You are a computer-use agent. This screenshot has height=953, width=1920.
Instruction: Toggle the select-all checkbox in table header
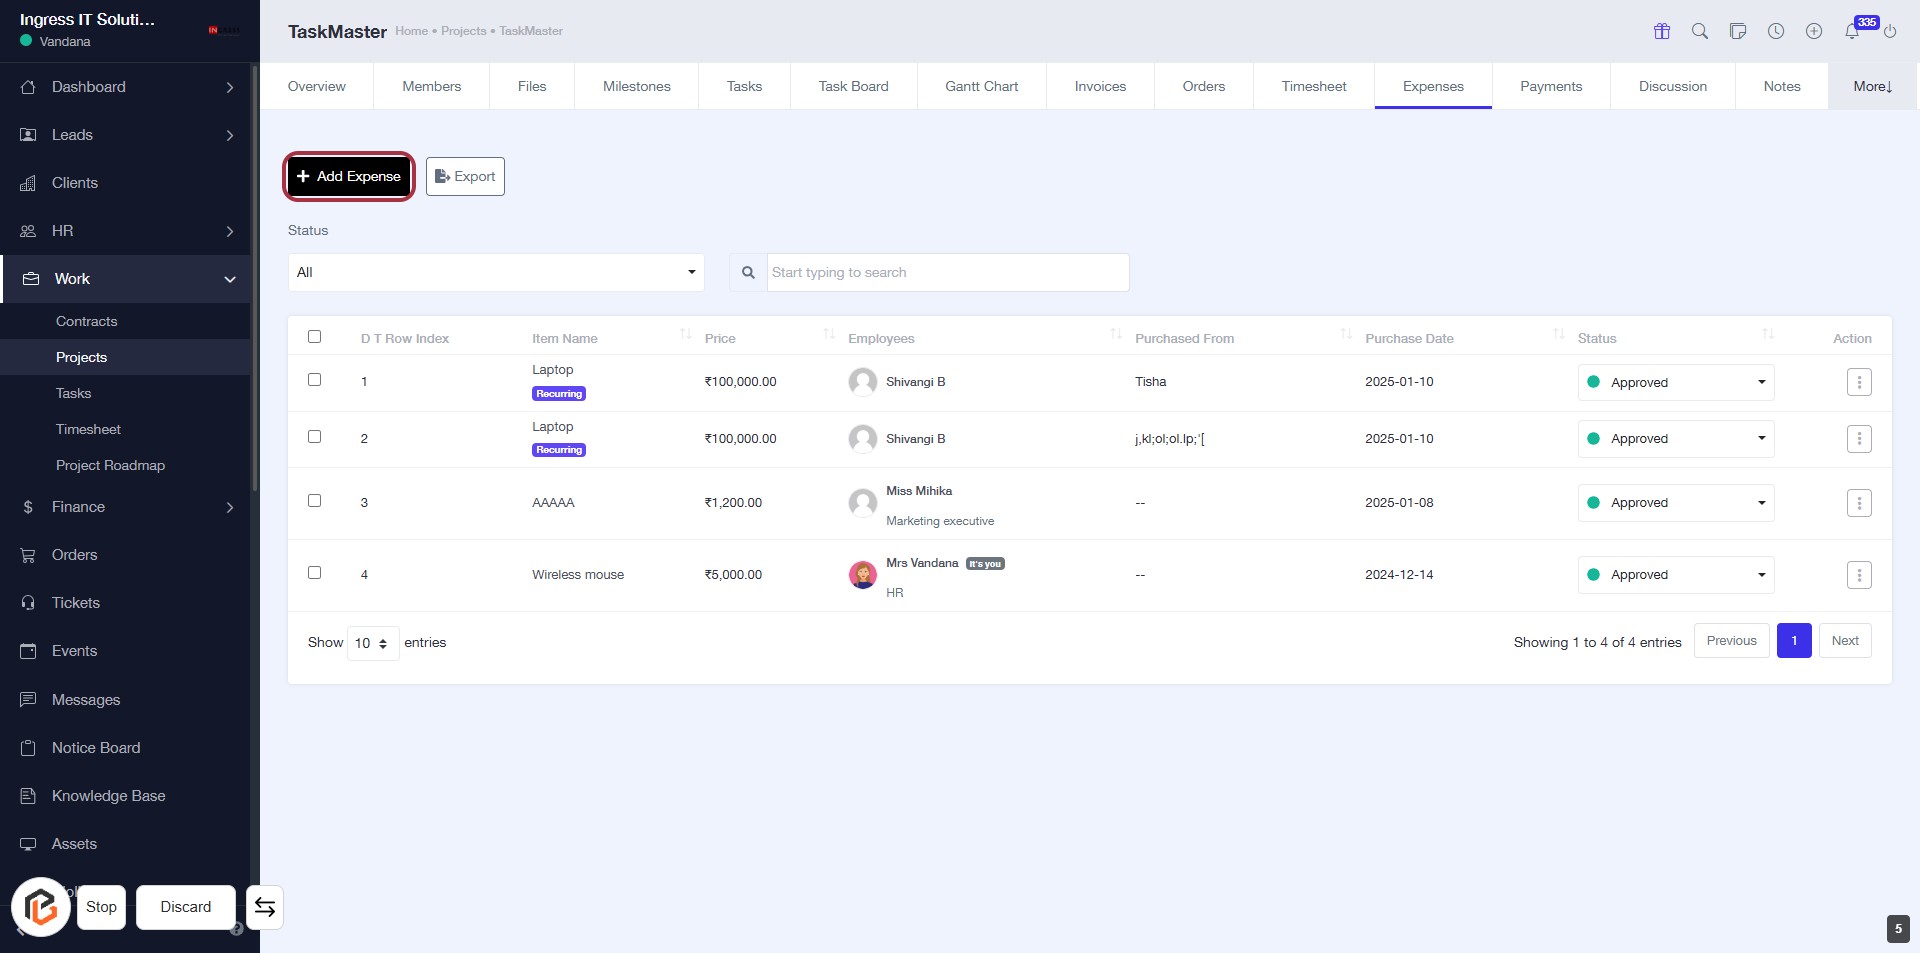point(315,337)
